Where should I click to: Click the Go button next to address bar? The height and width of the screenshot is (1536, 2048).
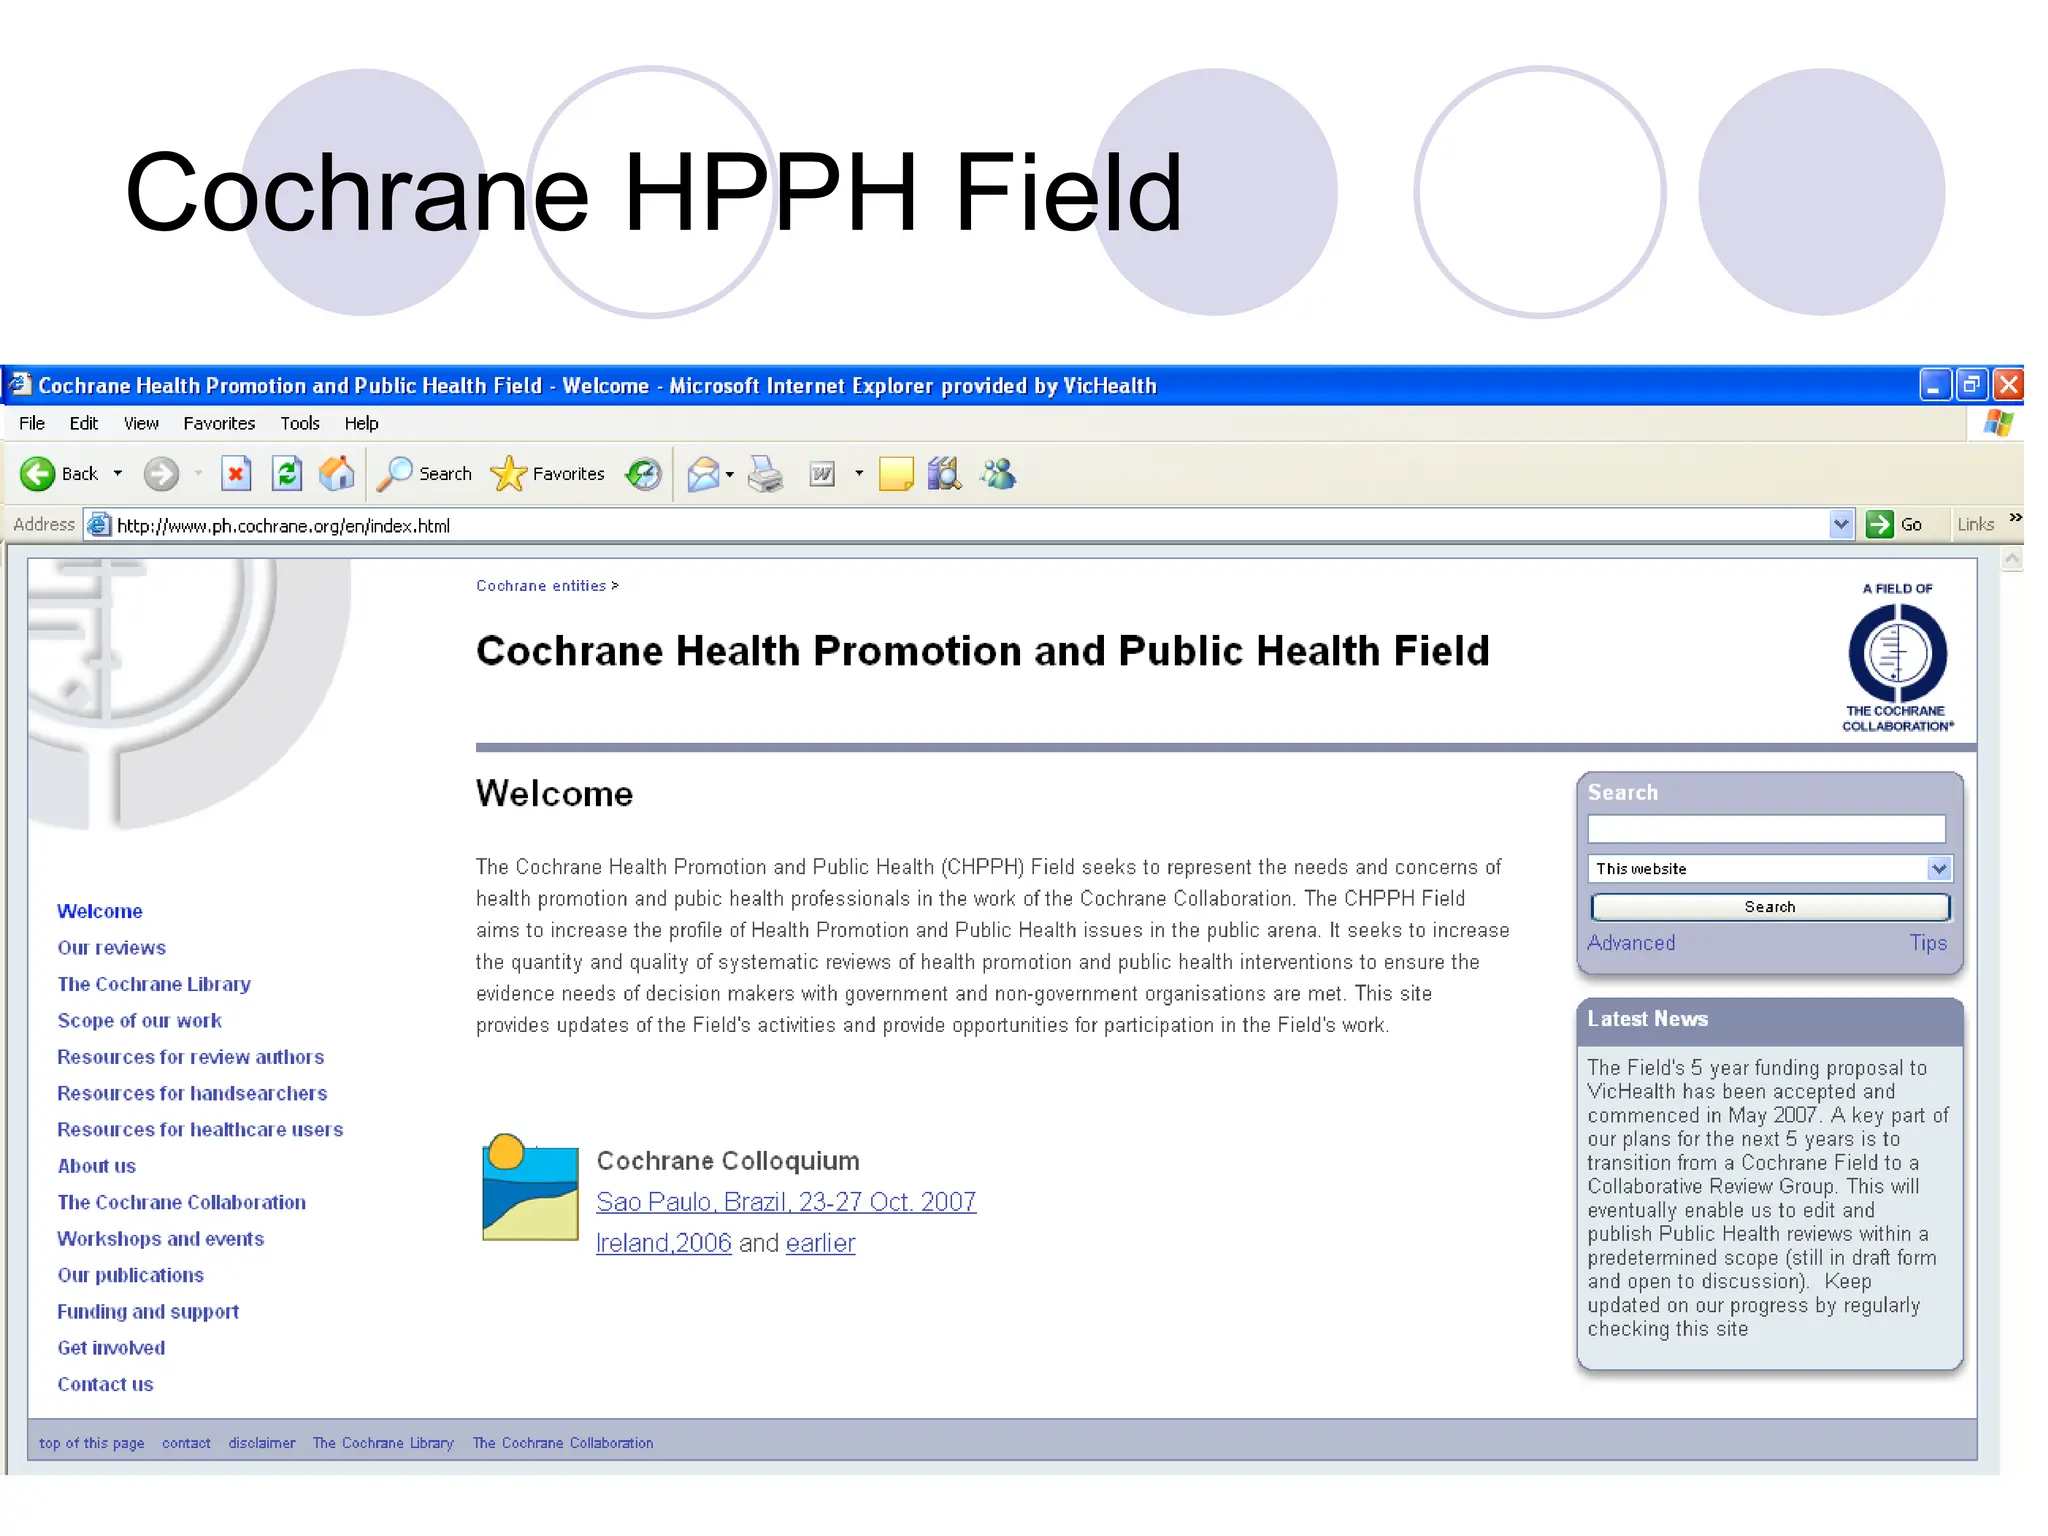1895,524
